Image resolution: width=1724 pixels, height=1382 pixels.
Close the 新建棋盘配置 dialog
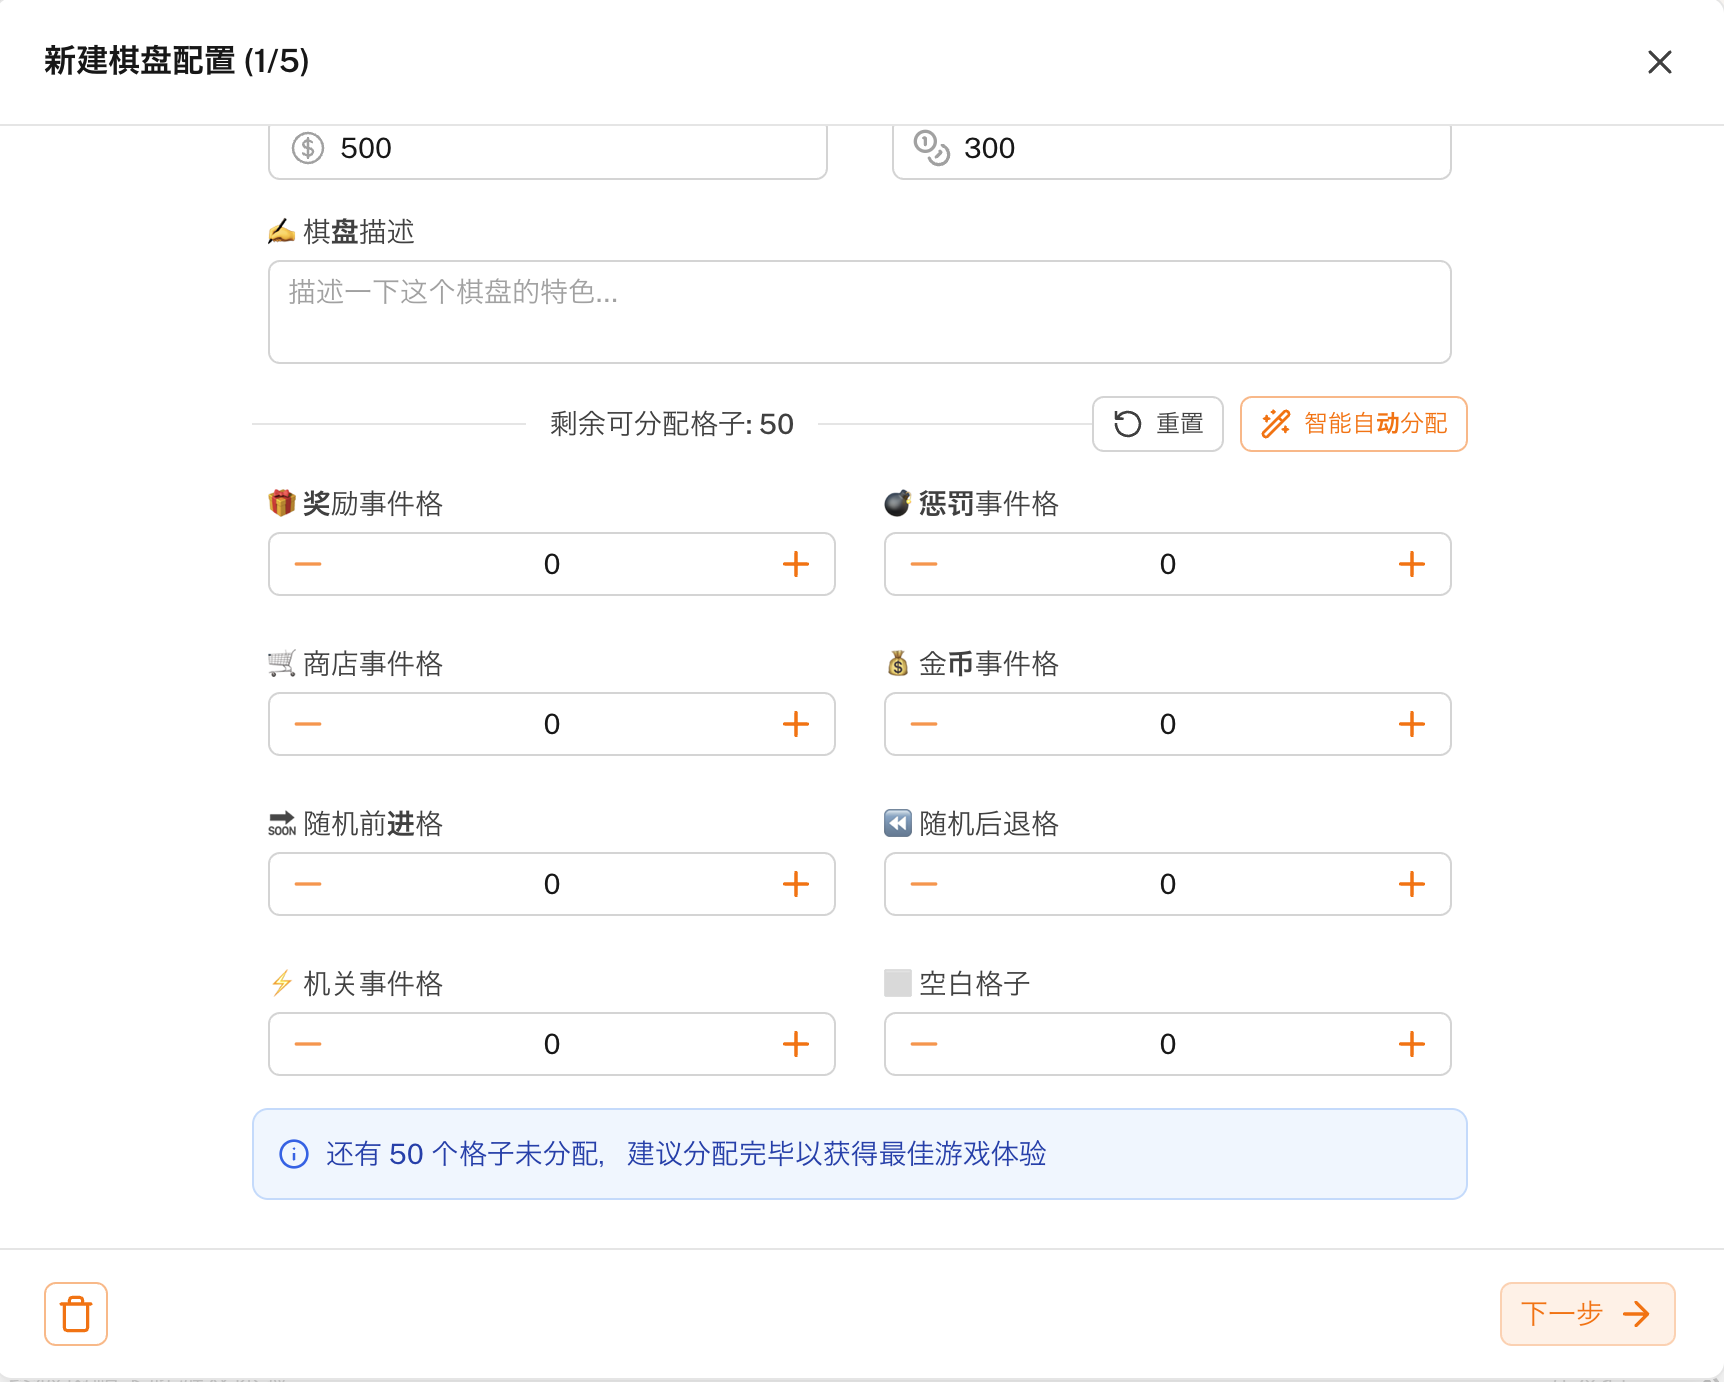click(1659, 62)
